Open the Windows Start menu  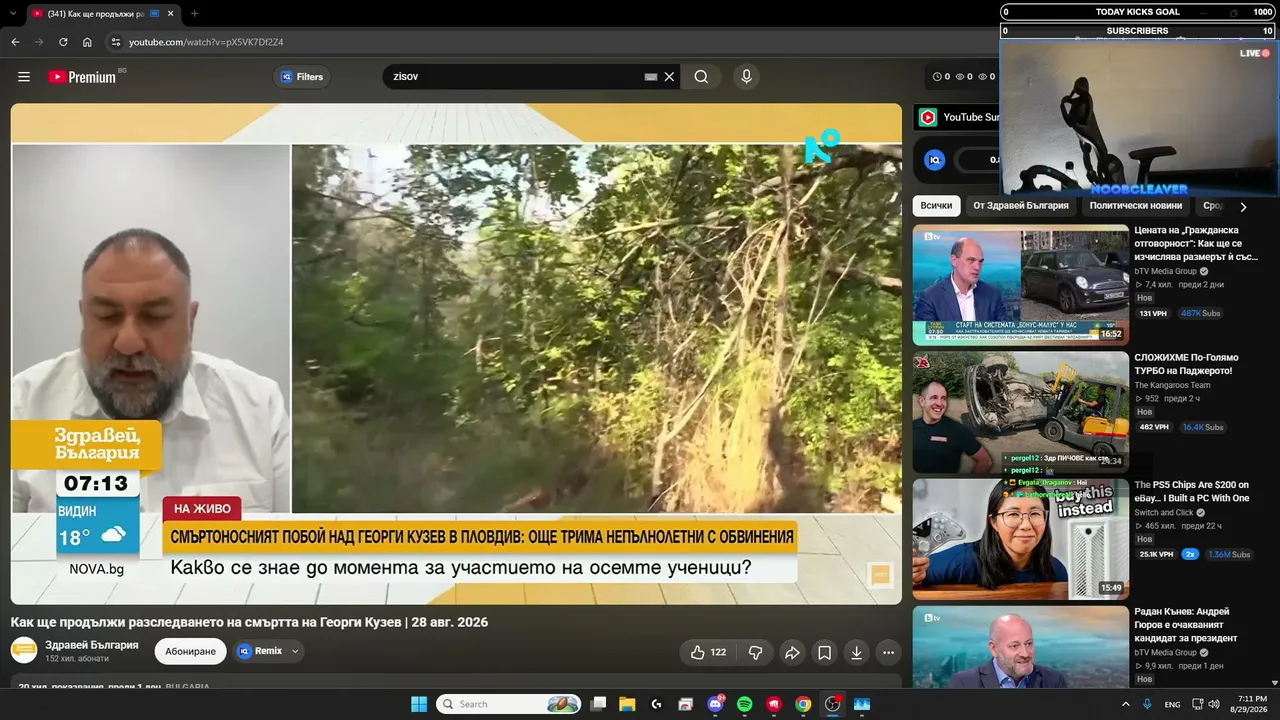click(419, 704)
